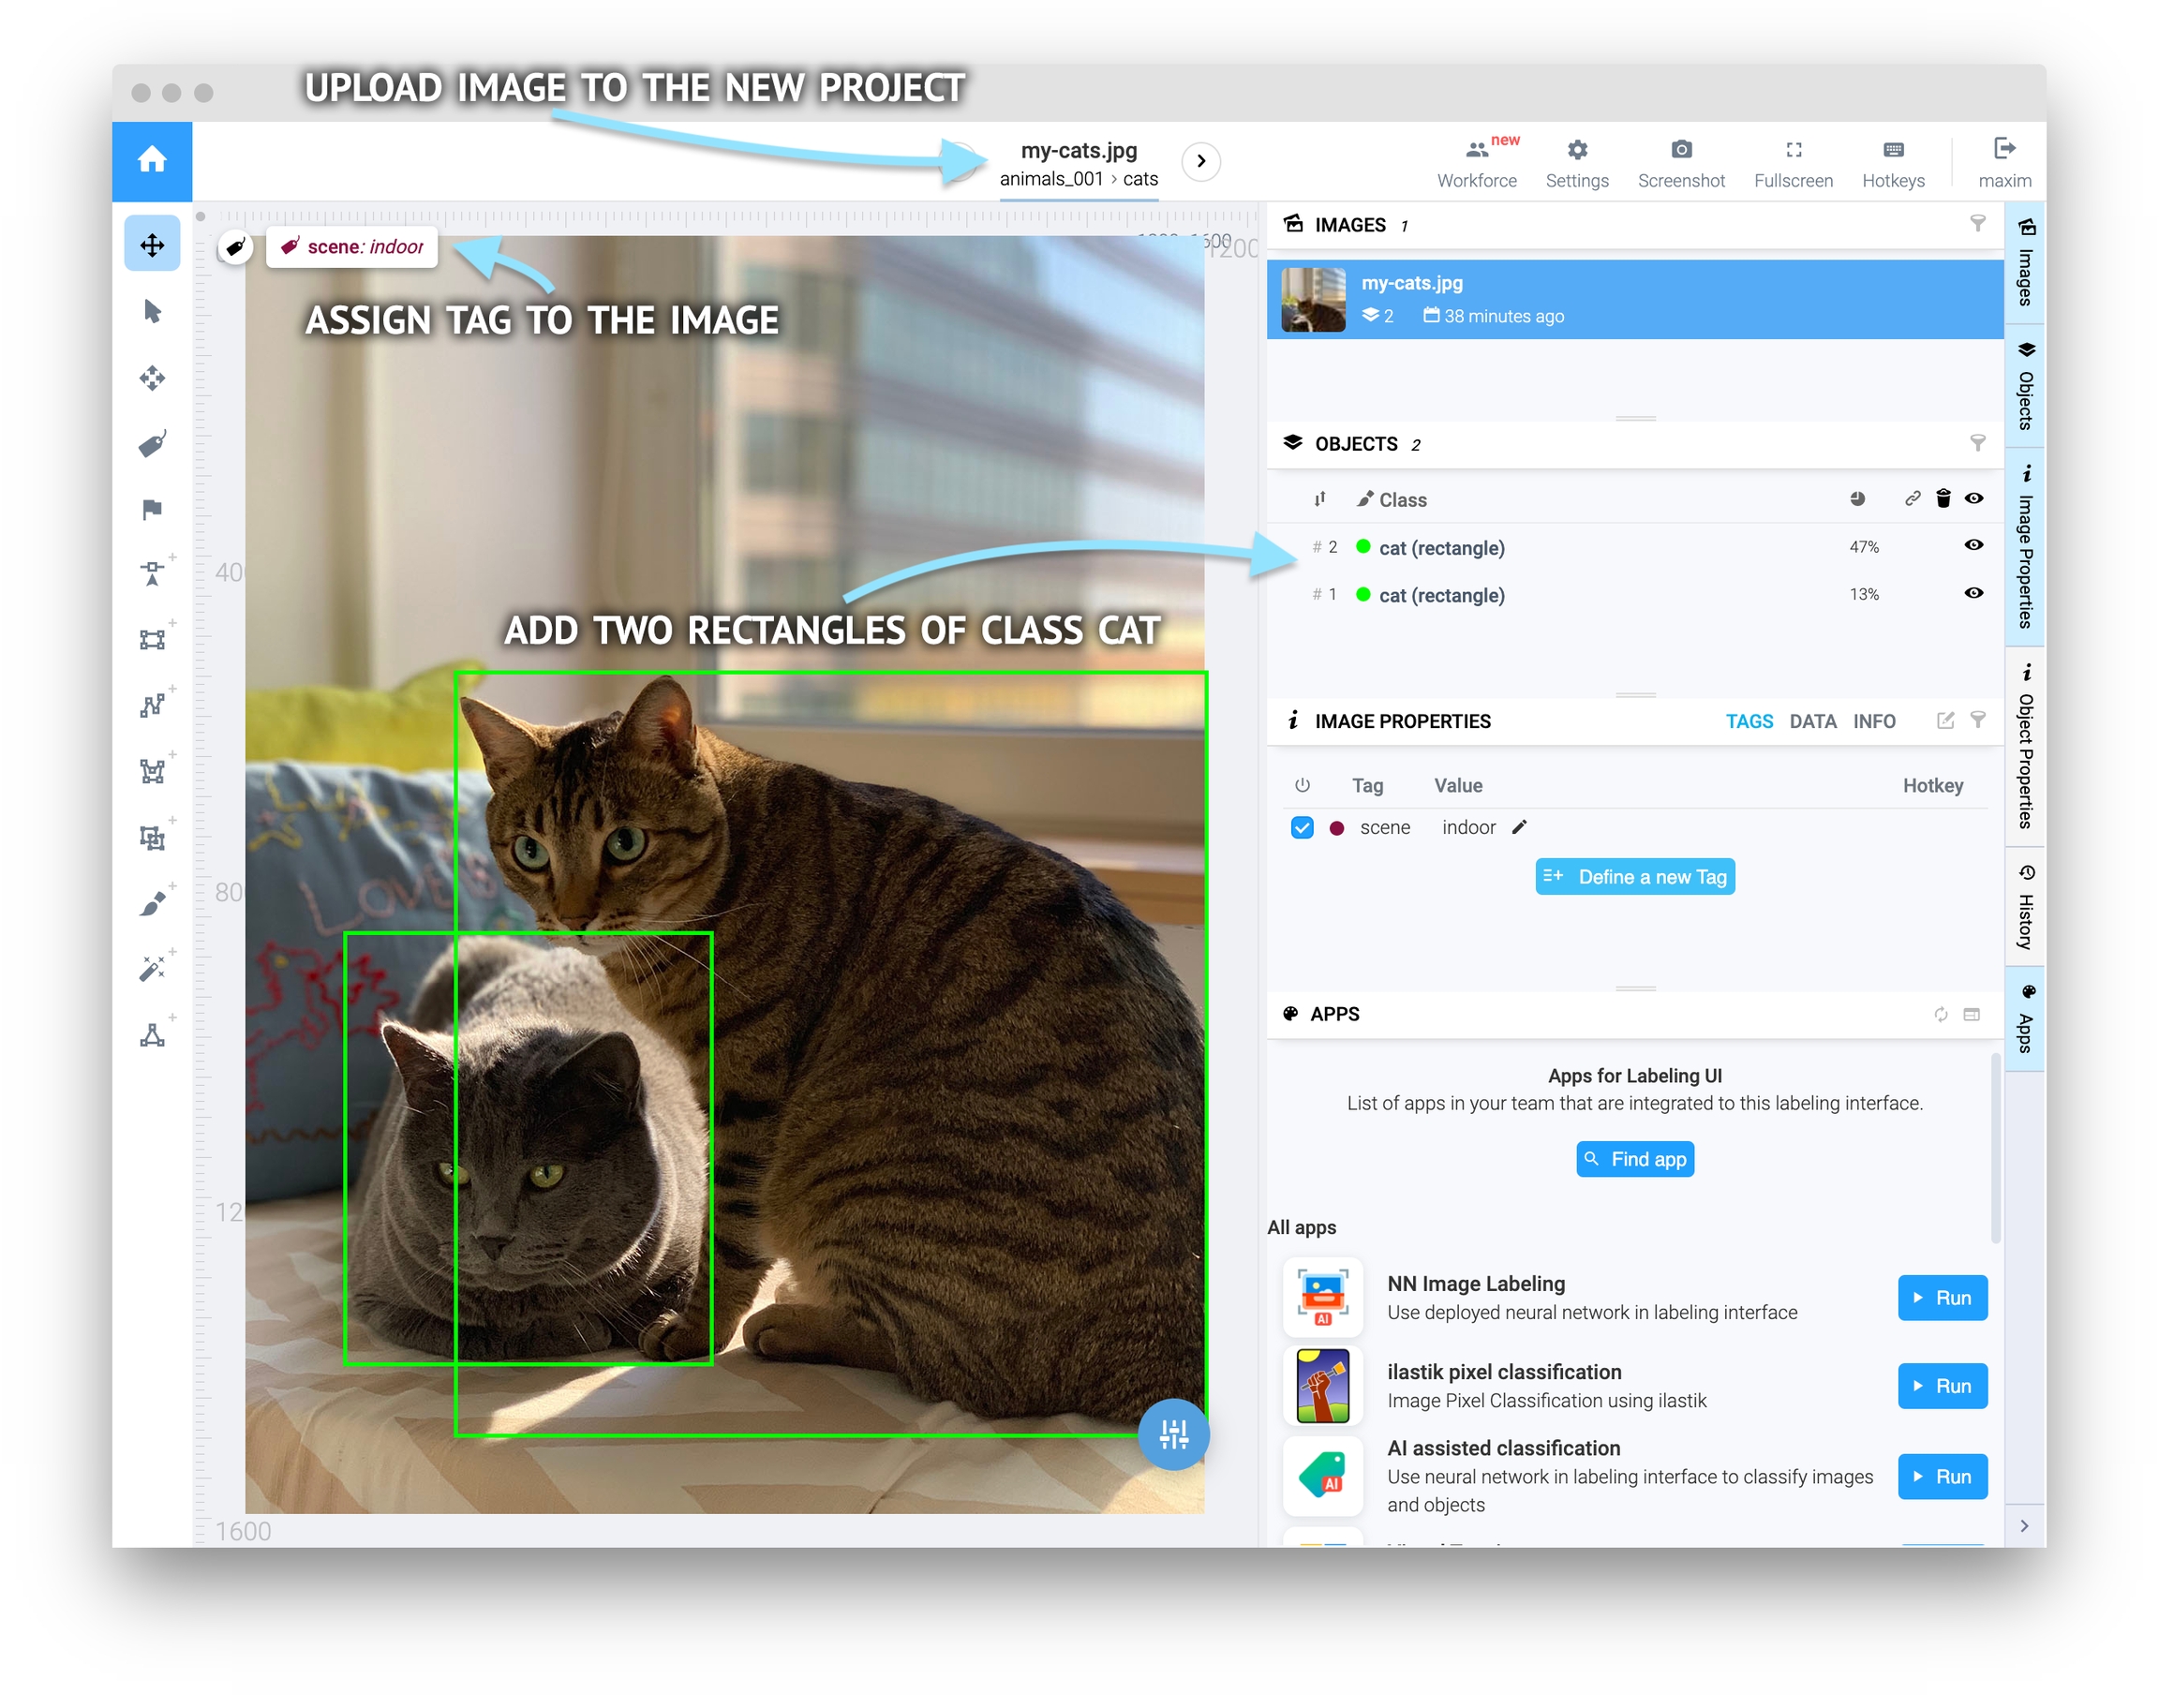
Task: Click green class color of object #2
Action: 1362,546
